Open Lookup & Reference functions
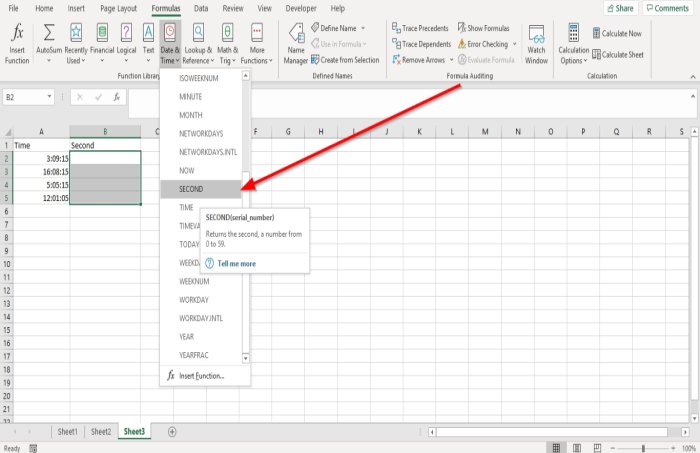The height and width of the screenshot is (453, 700). [198, 44]
